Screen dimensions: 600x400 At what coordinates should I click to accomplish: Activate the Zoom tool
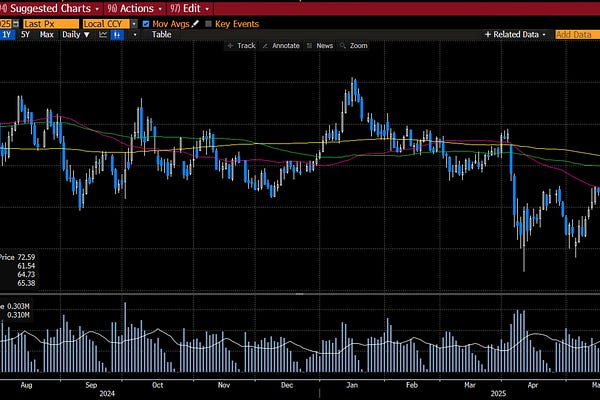(x=354, y=46)
